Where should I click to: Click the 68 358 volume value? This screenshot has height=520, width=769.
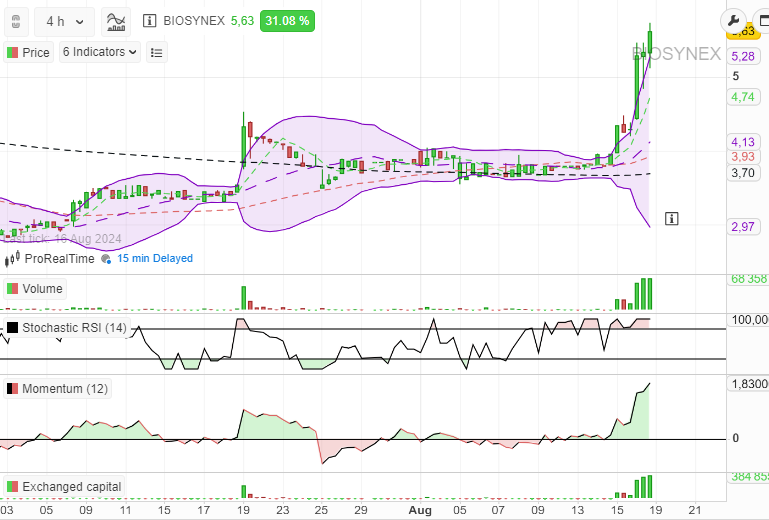(749, 279)
